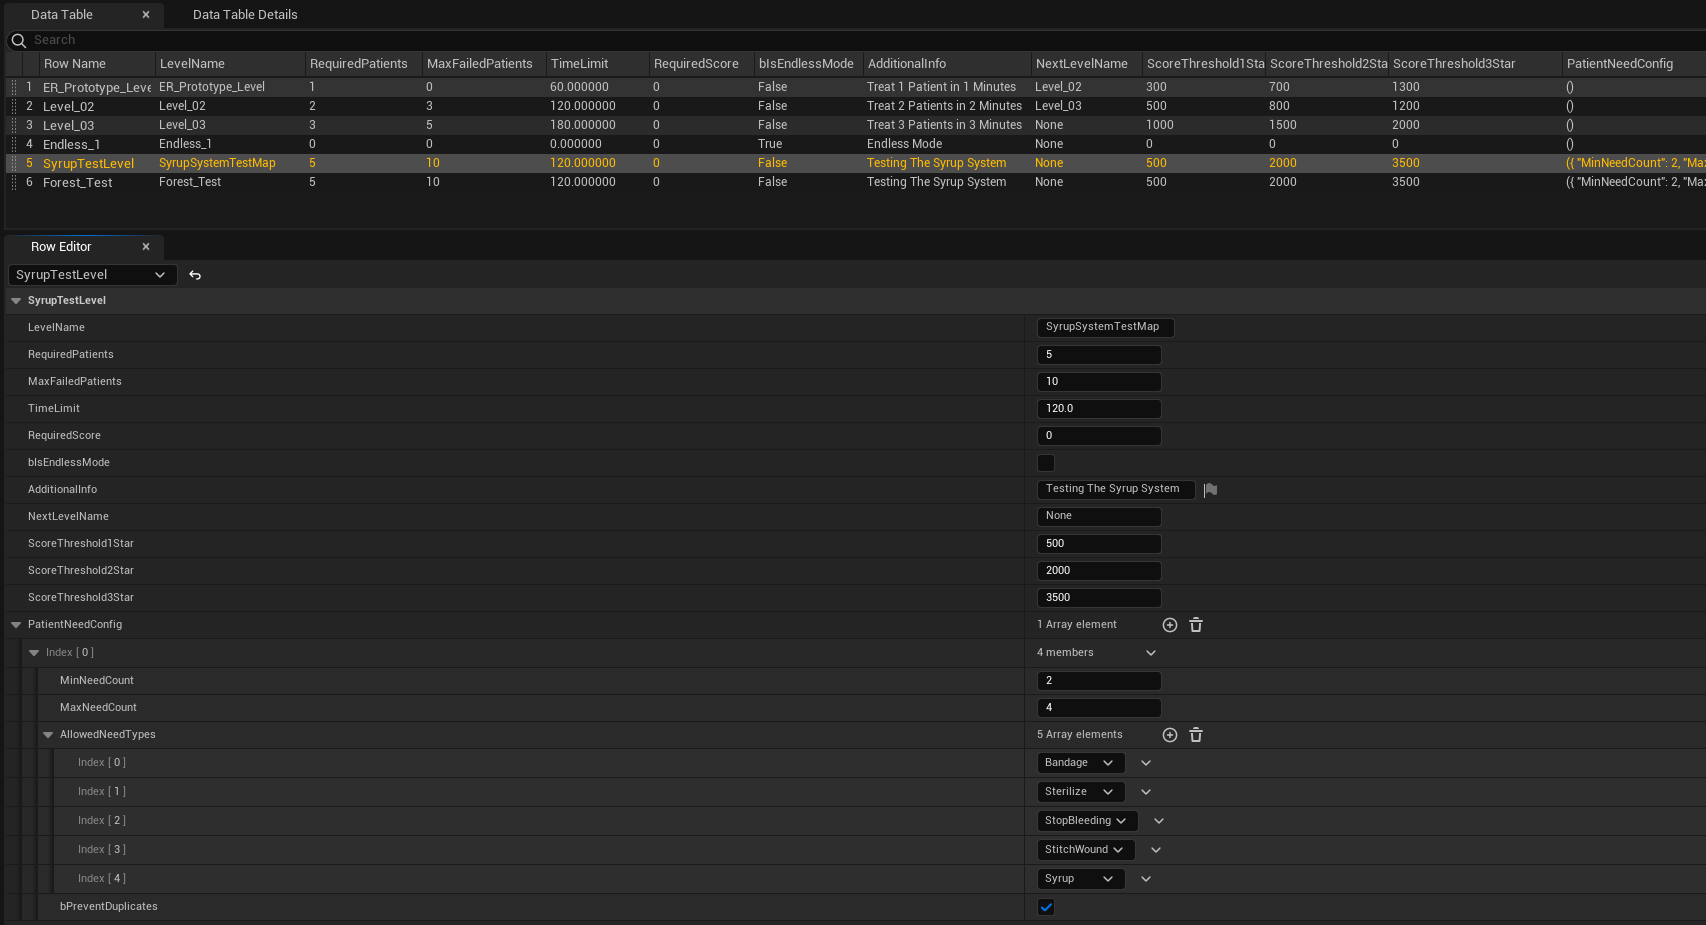The image size is (1706, 925).
Task: Switch to the Data Table Details tab
Action: click(x=245, y=15)
